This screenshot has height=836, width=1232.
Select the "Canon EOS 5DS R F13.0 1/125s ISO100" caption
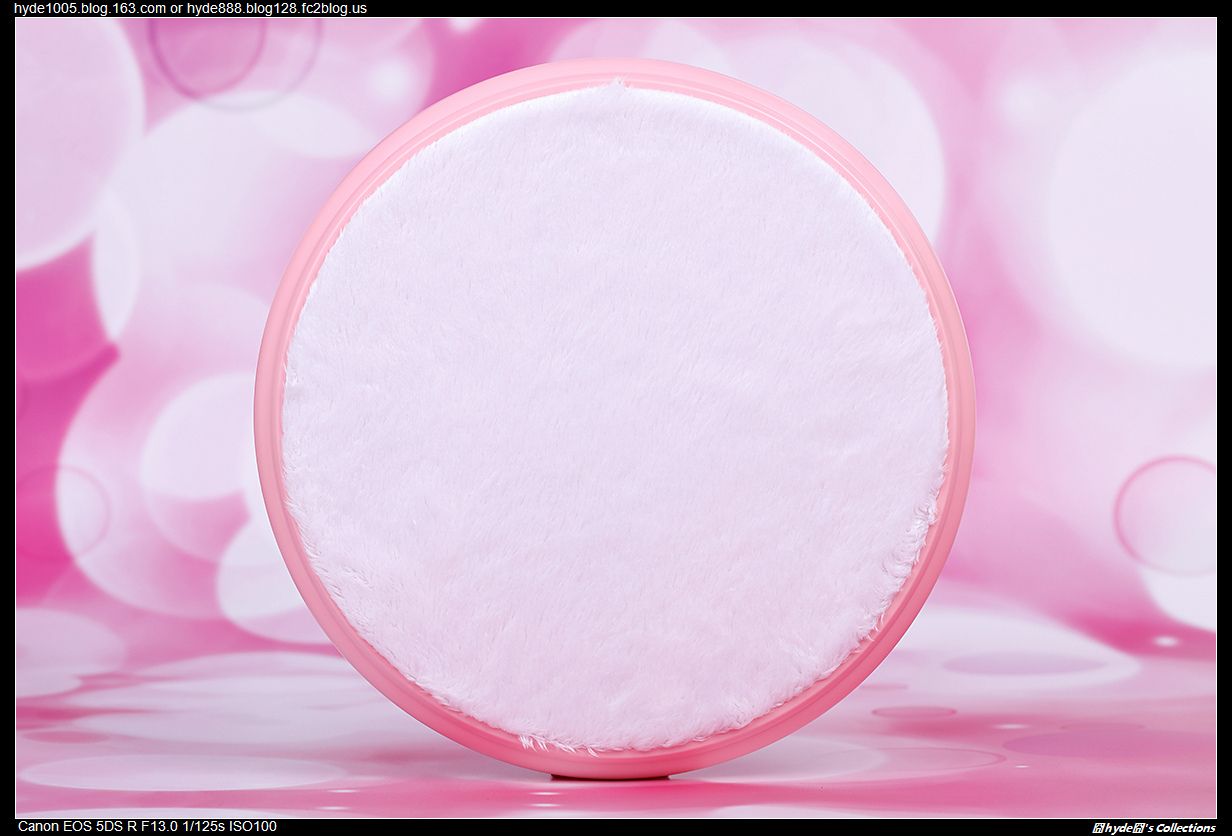coord(148,826)
